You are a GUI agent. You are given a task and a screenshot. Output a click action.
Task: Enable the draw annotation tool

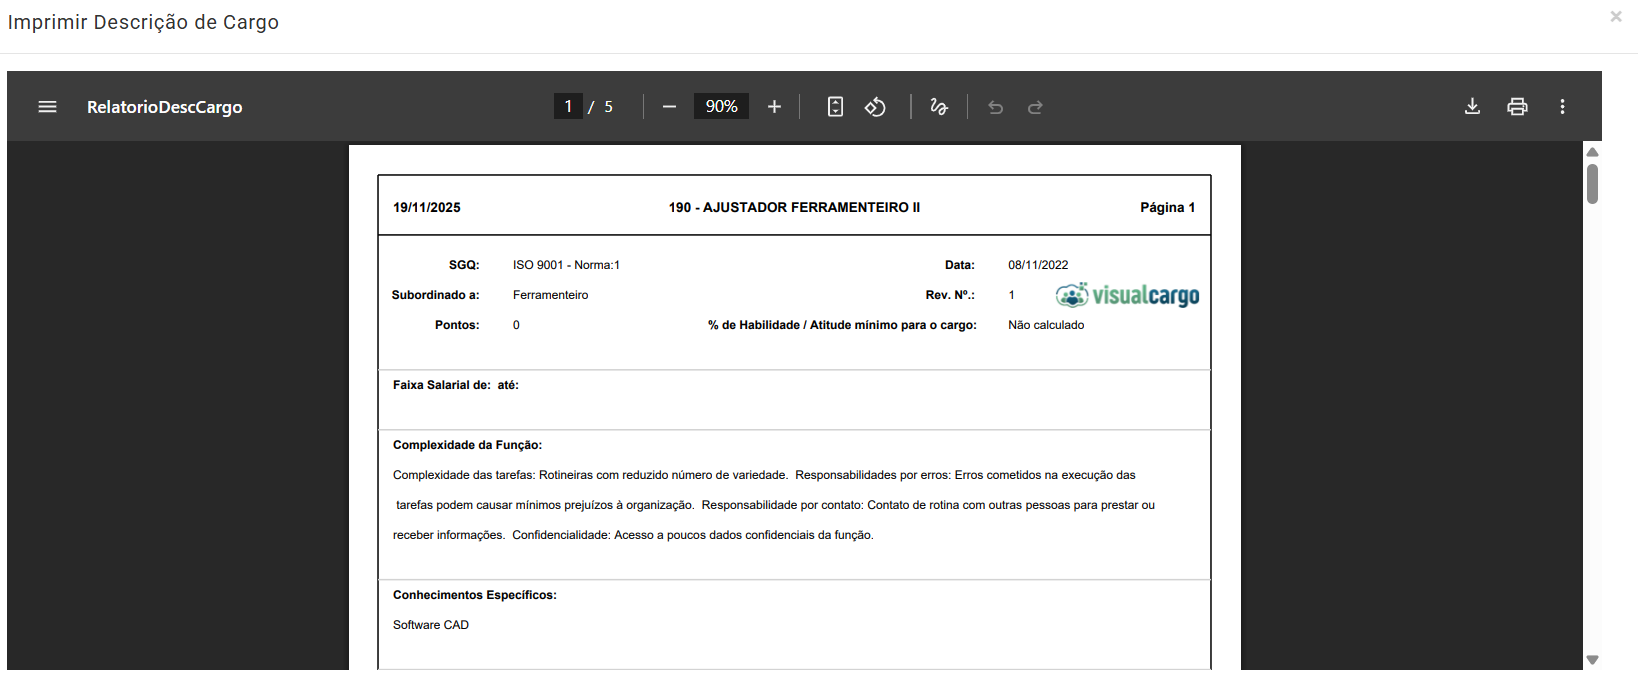tap(938, 107)
